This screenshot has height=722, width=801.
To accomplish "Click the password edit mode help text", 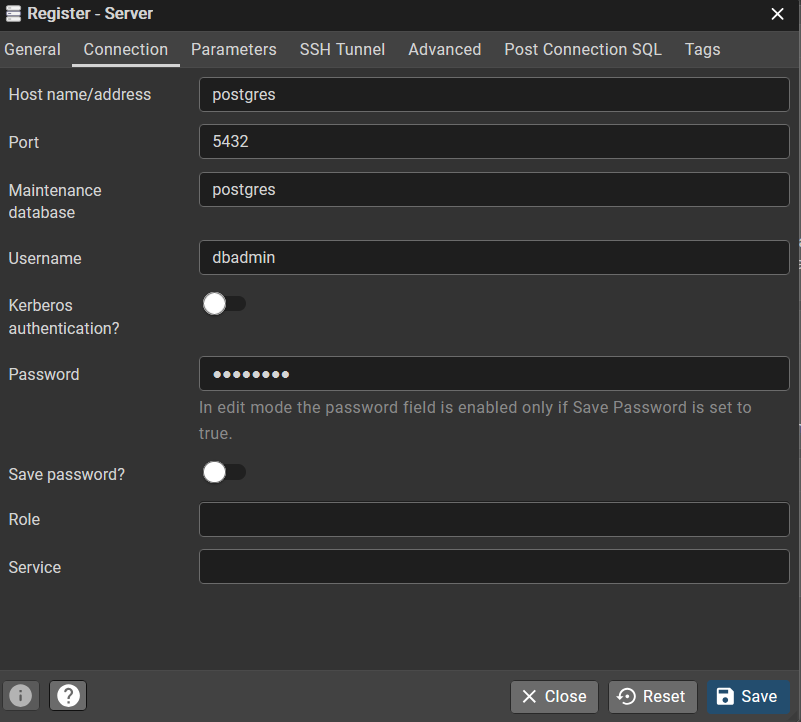I will point(475,420).
